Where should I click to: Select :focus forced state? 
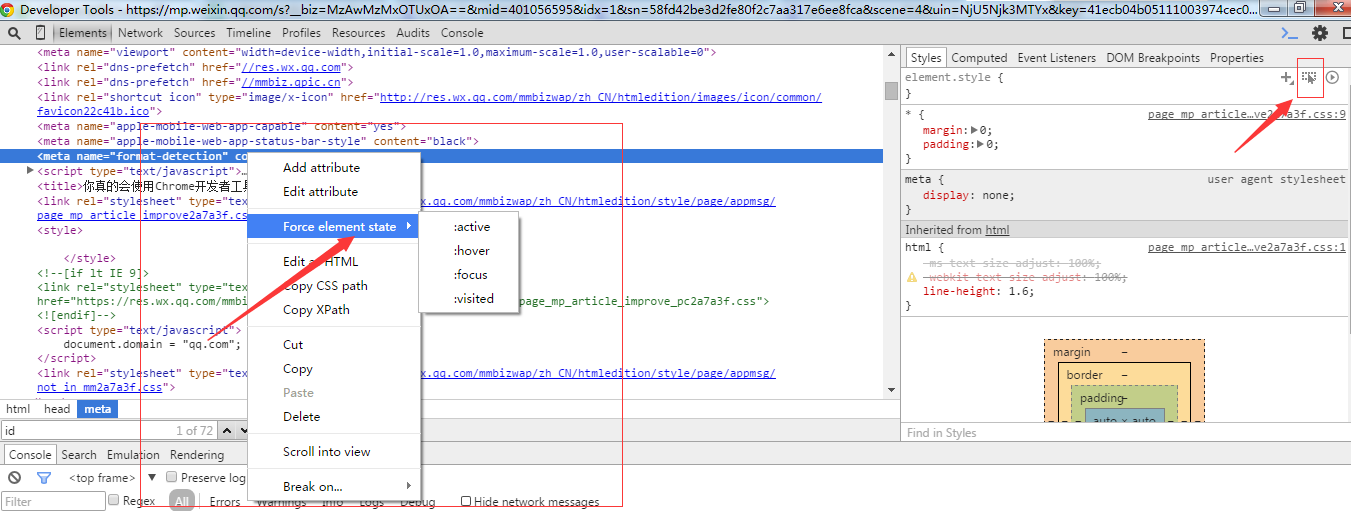pyautogui.click(x=469, y=275)
